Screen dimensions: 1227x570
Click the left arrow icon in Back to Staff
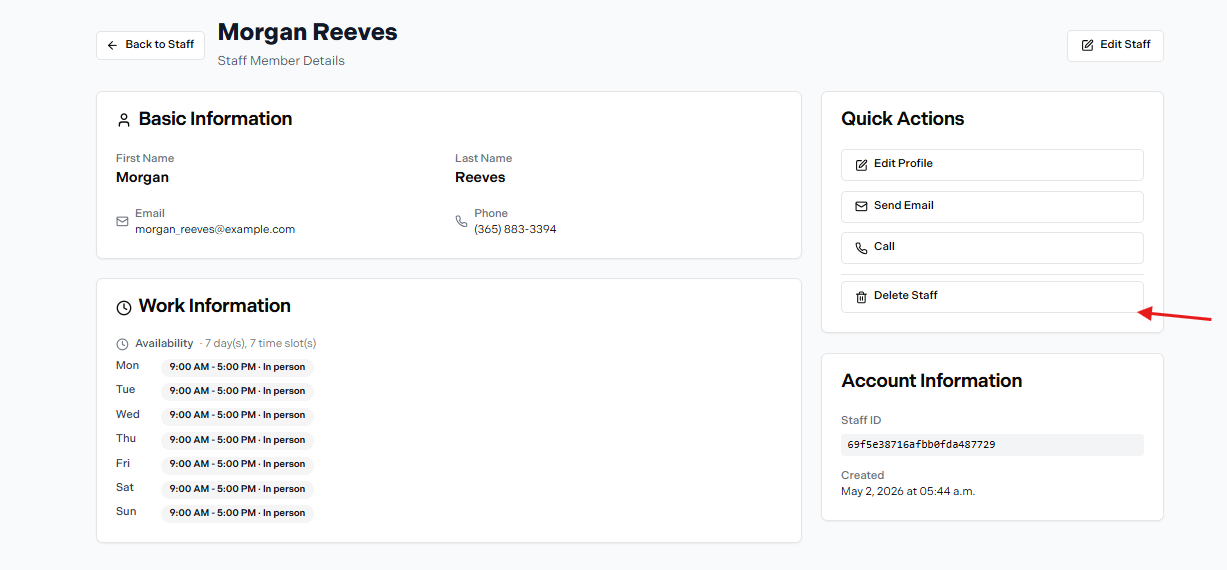(x=113, y=45)
